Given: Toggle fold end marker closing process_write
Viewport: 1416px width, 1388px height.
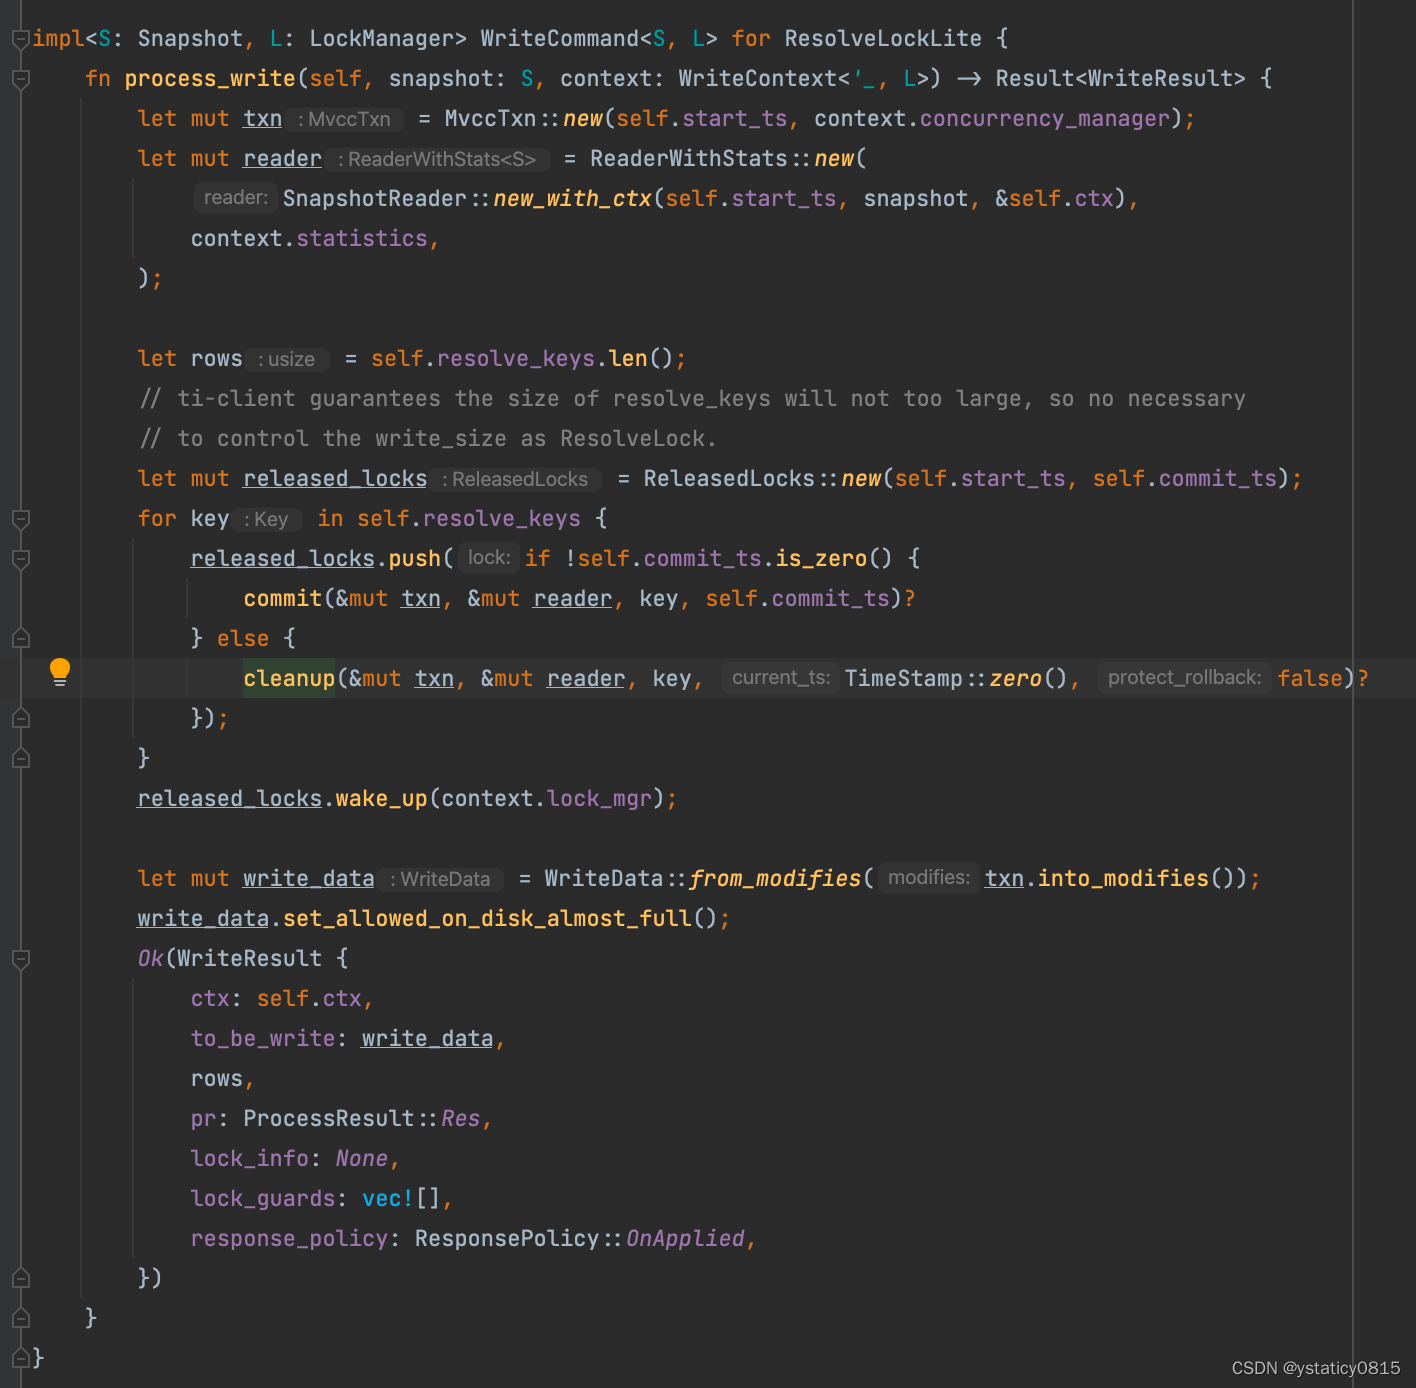Looking at the screenshot, I should (x=20, y=1318).
